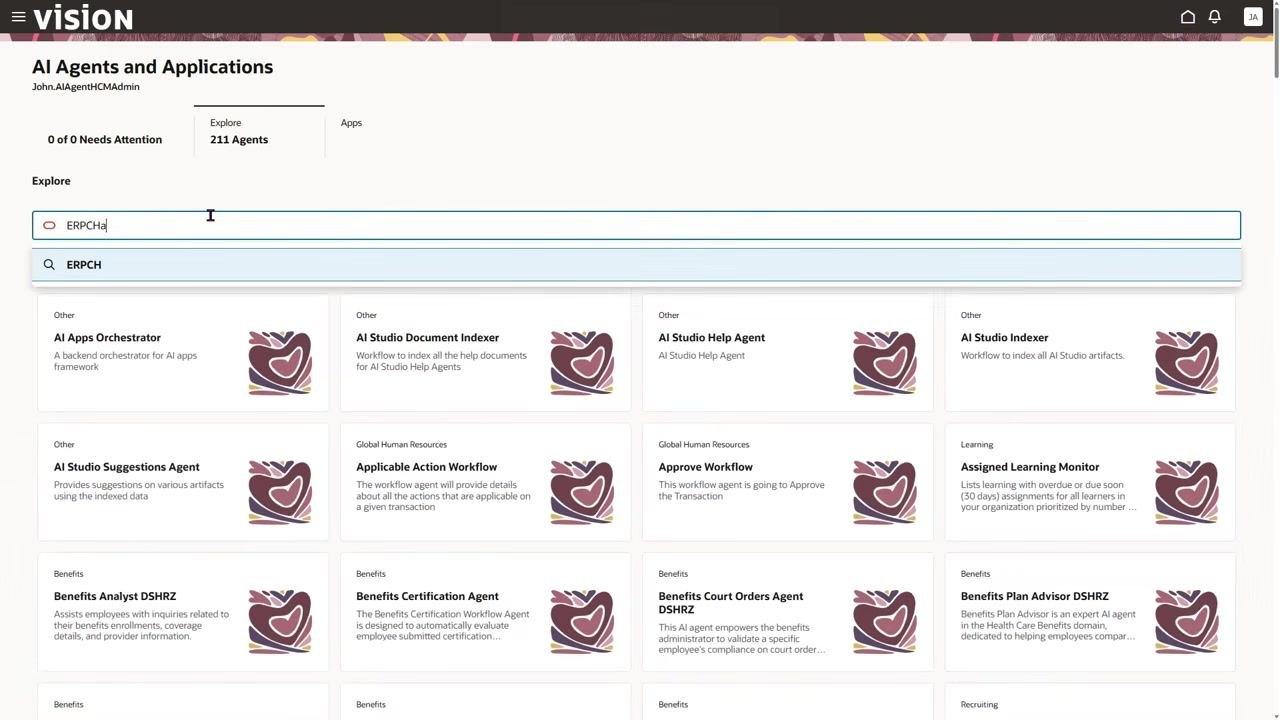Click the John.AIAgentHCMAdmin username text

86,87
